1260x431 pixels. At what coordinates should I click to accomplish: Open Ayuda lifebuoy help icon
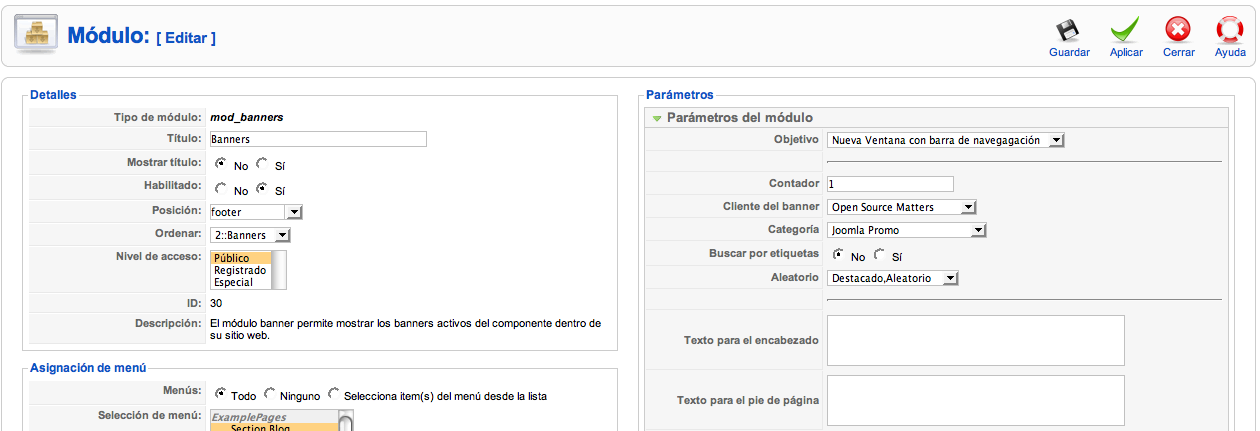(x=1229, y=31)
